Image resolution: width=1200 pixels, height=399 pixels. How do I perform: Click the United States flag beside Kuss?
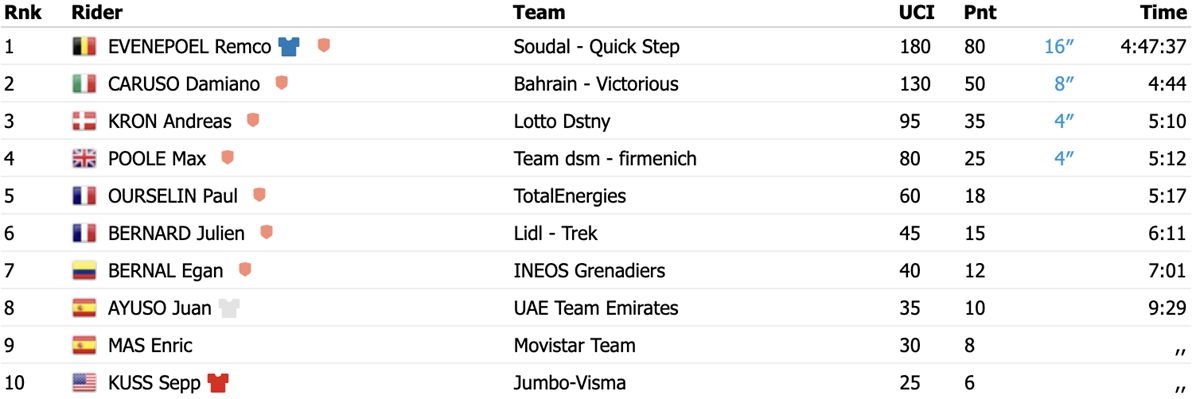[x=84, y=383]
